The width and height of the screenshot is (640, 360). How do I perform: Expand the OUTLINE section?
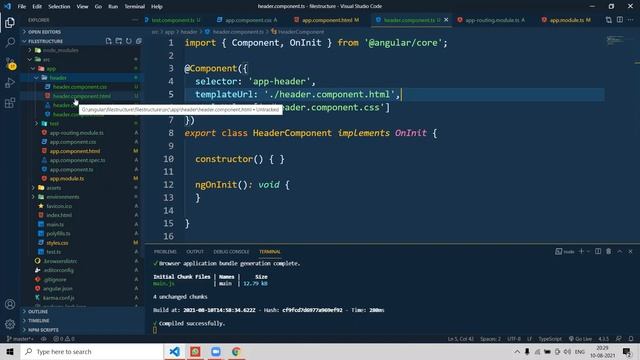pos(38,311)
